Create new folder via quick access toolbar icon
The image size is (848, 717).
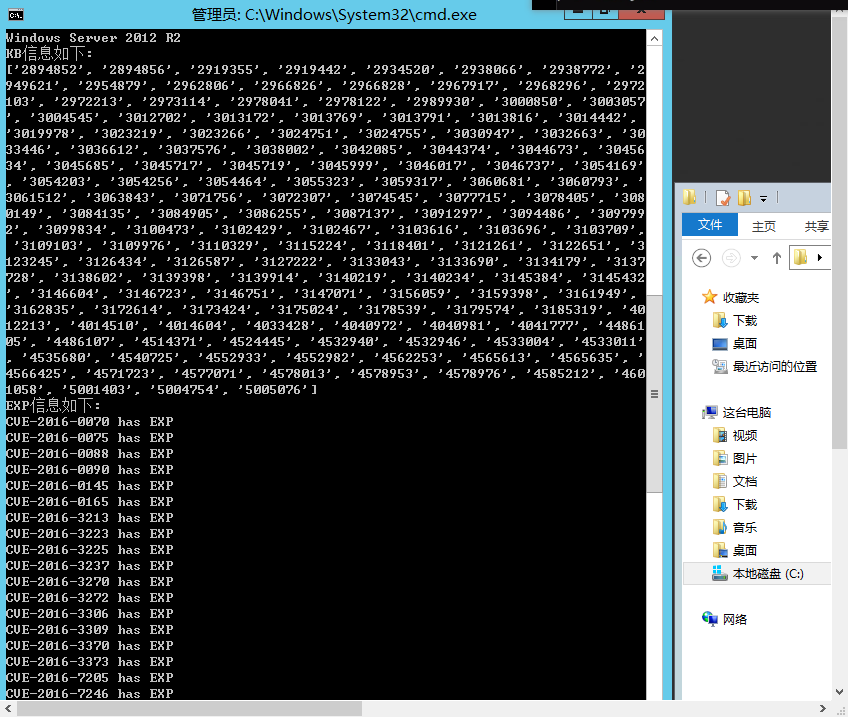click(x=745, y=198)
